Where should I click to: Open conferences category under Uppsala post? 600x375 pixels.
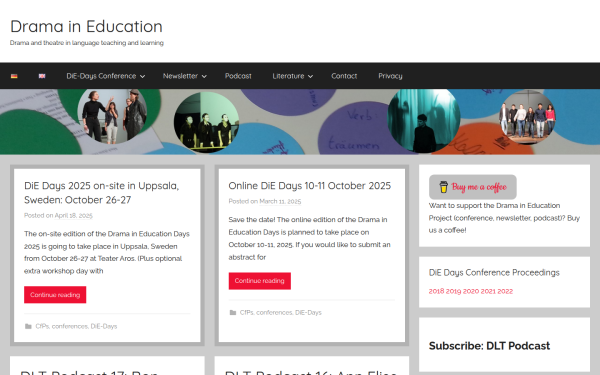point(70,326)
